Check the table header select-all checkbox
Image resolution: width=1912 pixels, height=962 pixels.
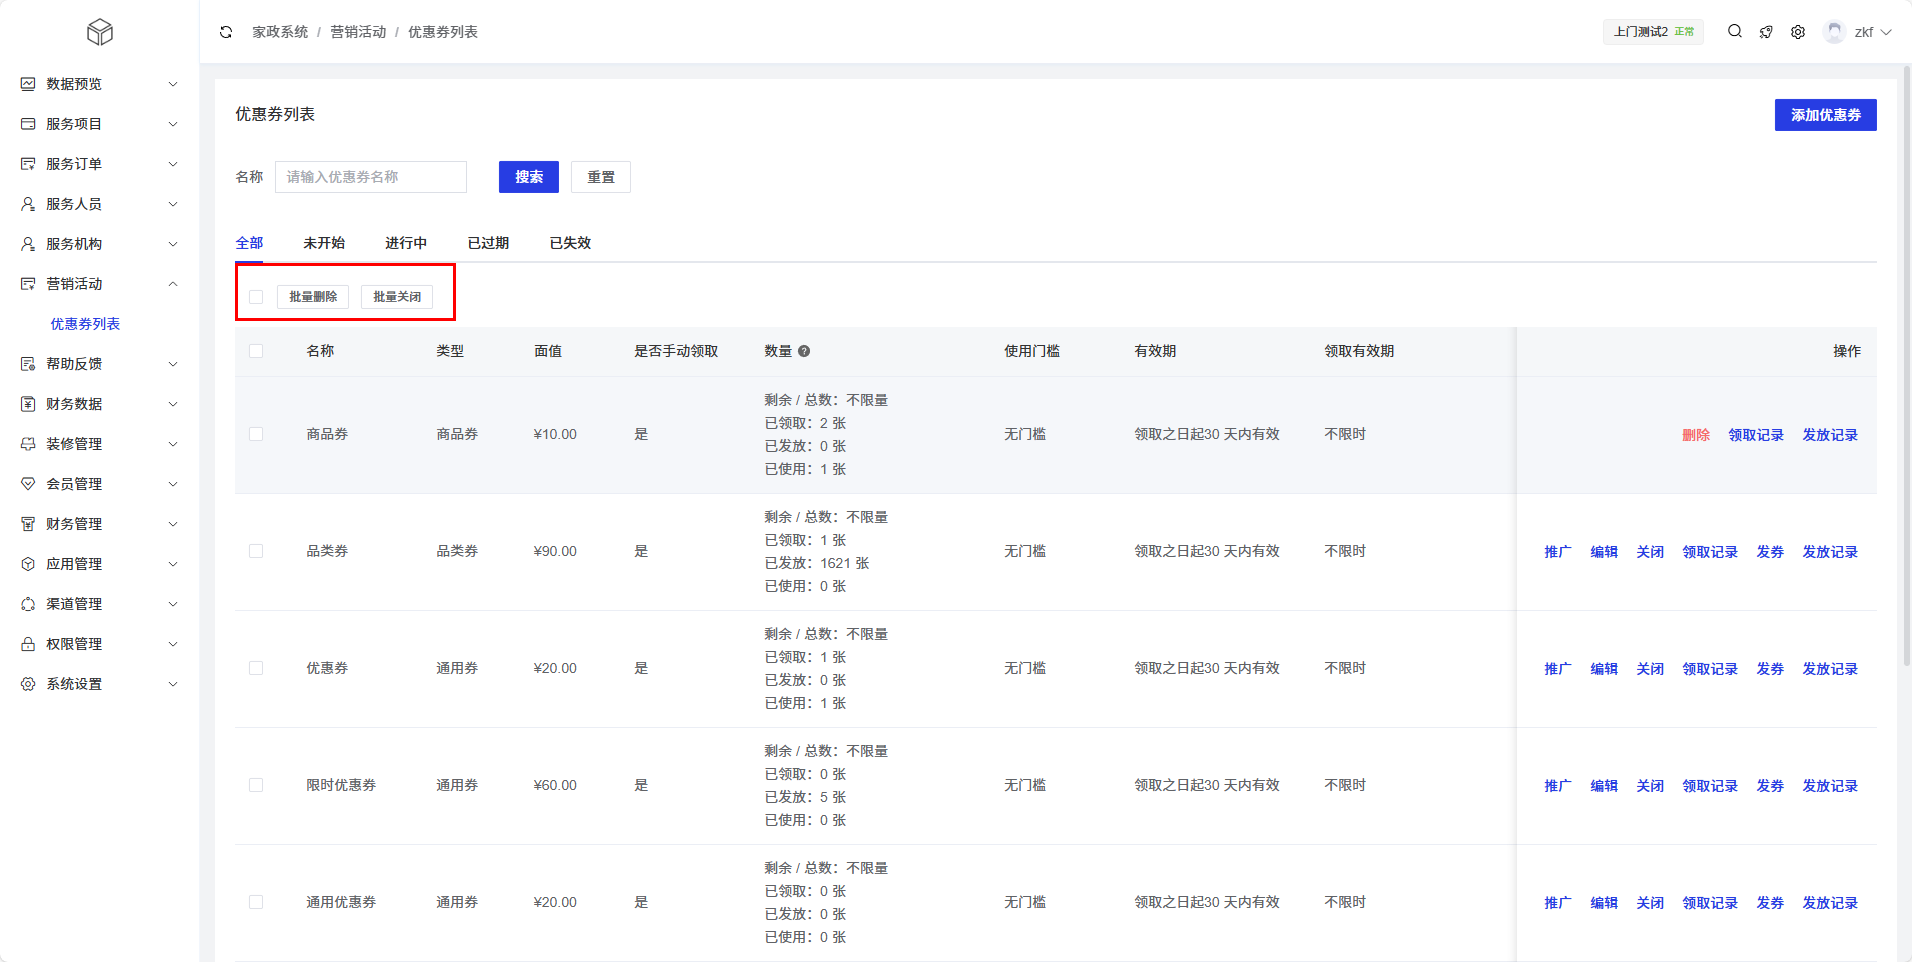click(x=256, y=351)
